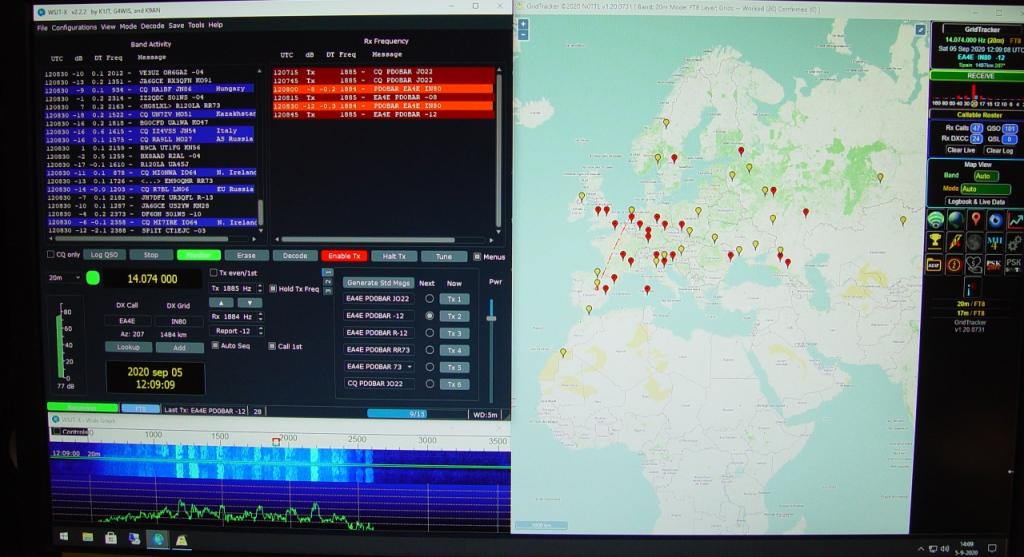Select Next radio button for Tx 6

click(429, 384)
